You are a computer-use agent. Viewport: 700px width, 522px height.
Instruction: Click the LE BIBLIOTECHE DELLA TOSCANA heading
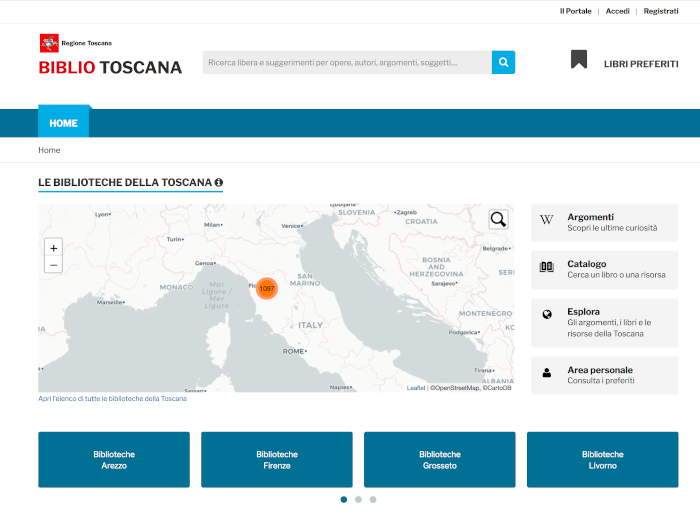click(x=125, y=182)
